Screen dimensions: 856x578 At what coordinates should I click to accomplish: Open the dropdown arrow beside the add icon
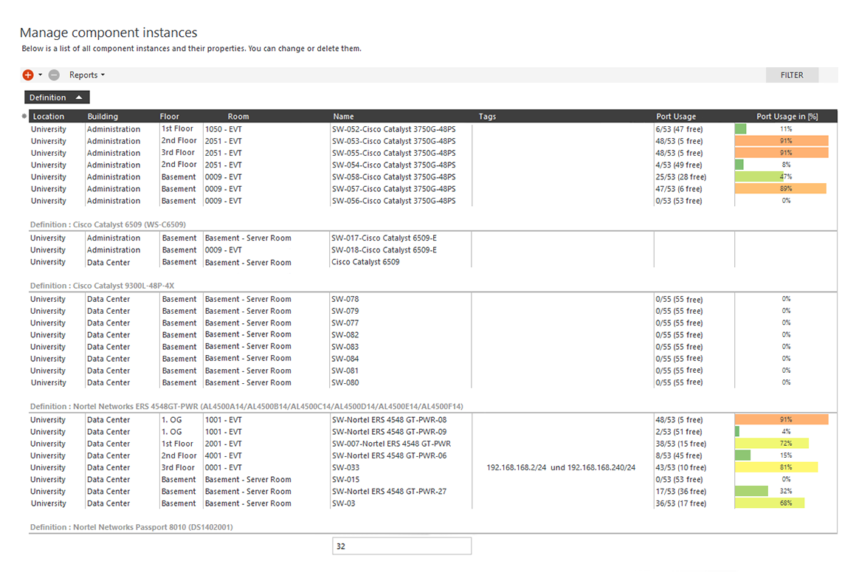[x=40, y=75]
